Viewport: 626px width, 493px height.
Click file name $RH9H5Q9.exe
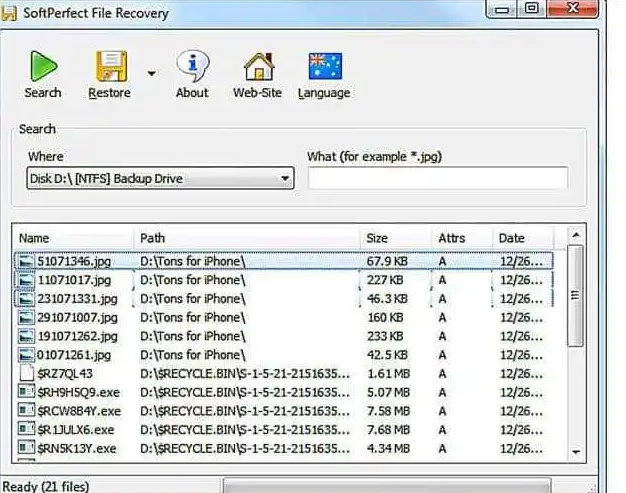point(78,393)
